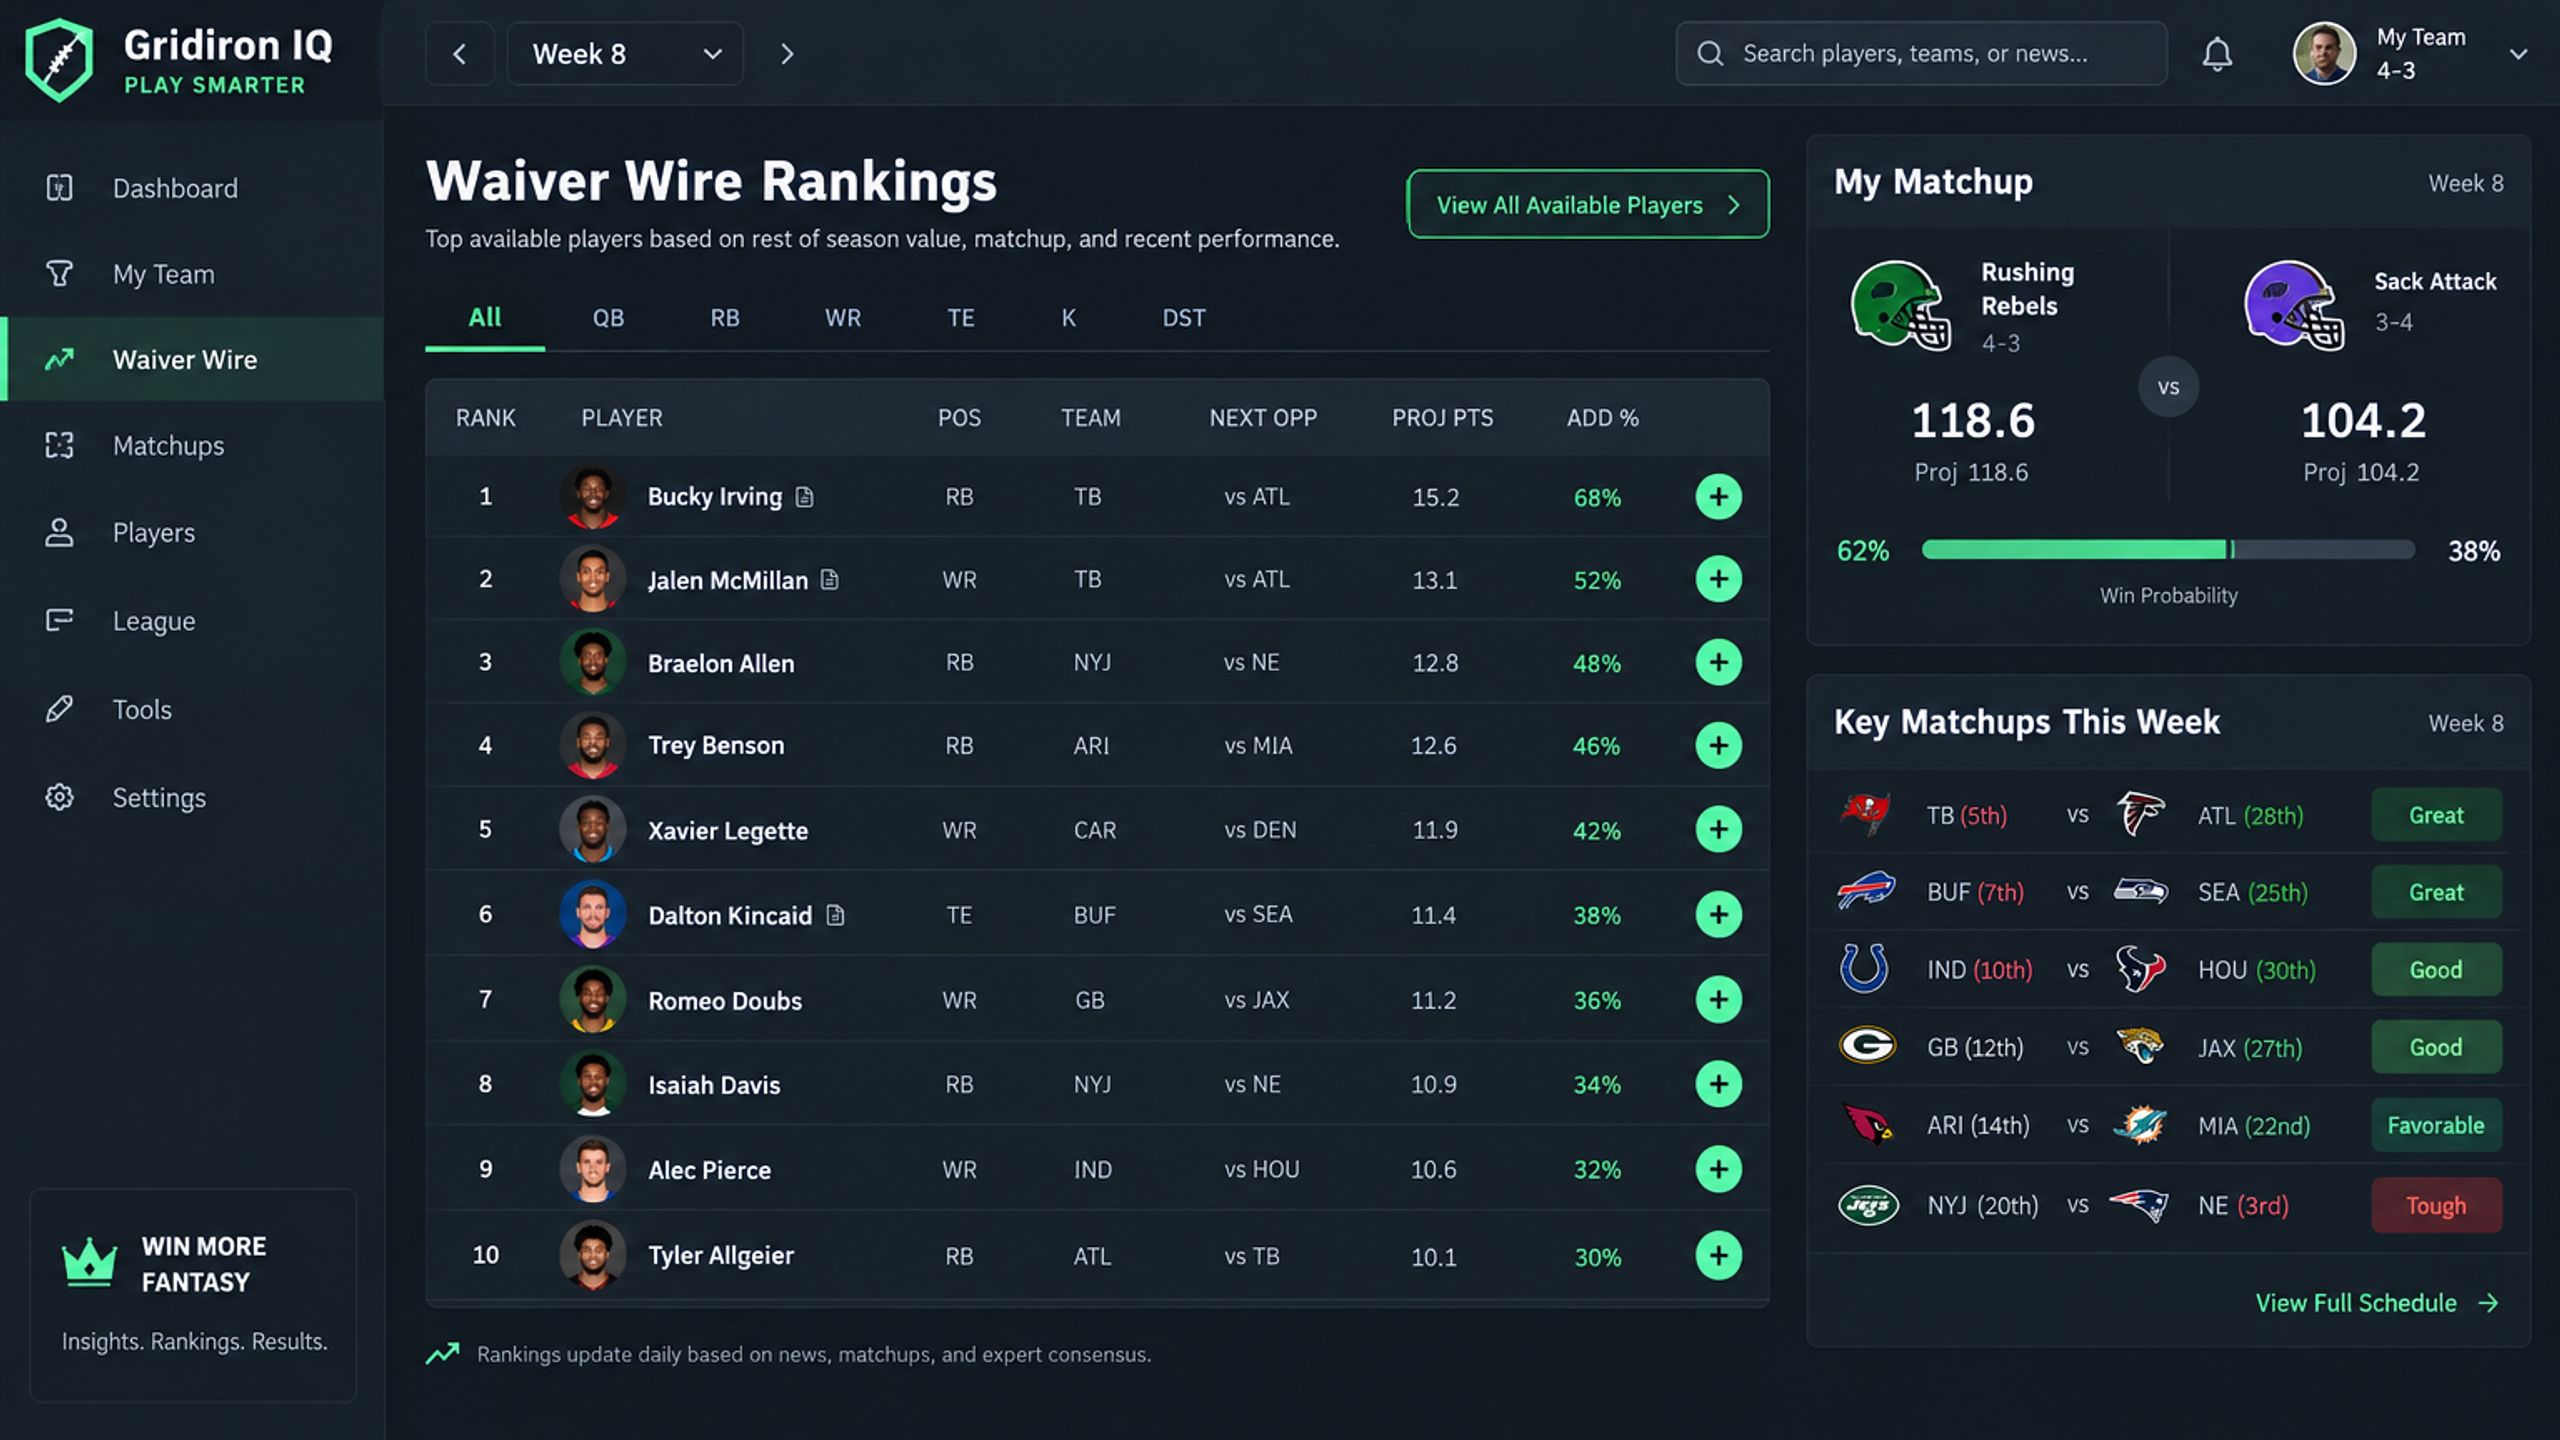Open news note icon beside Jalen McMillan

pyautogui.click(x=830, y=579)
